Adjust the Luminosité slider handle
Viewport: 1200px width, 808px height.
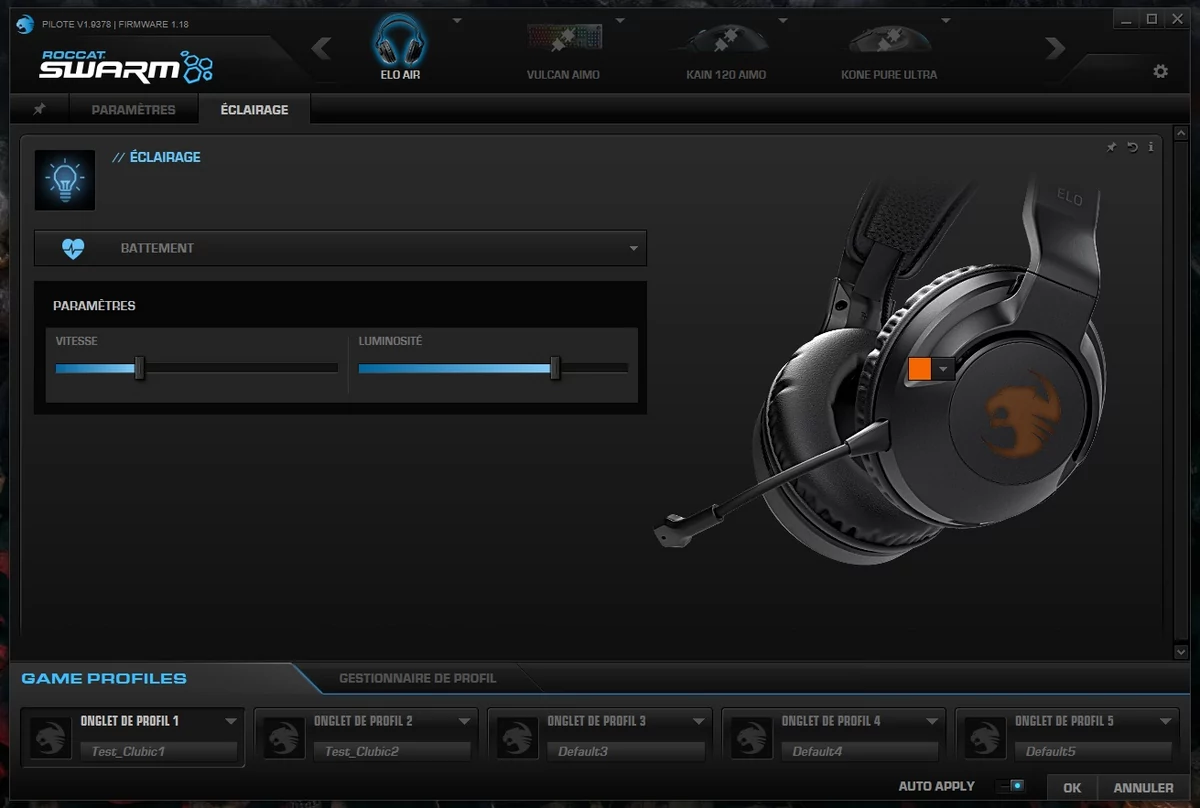point(555,368)
